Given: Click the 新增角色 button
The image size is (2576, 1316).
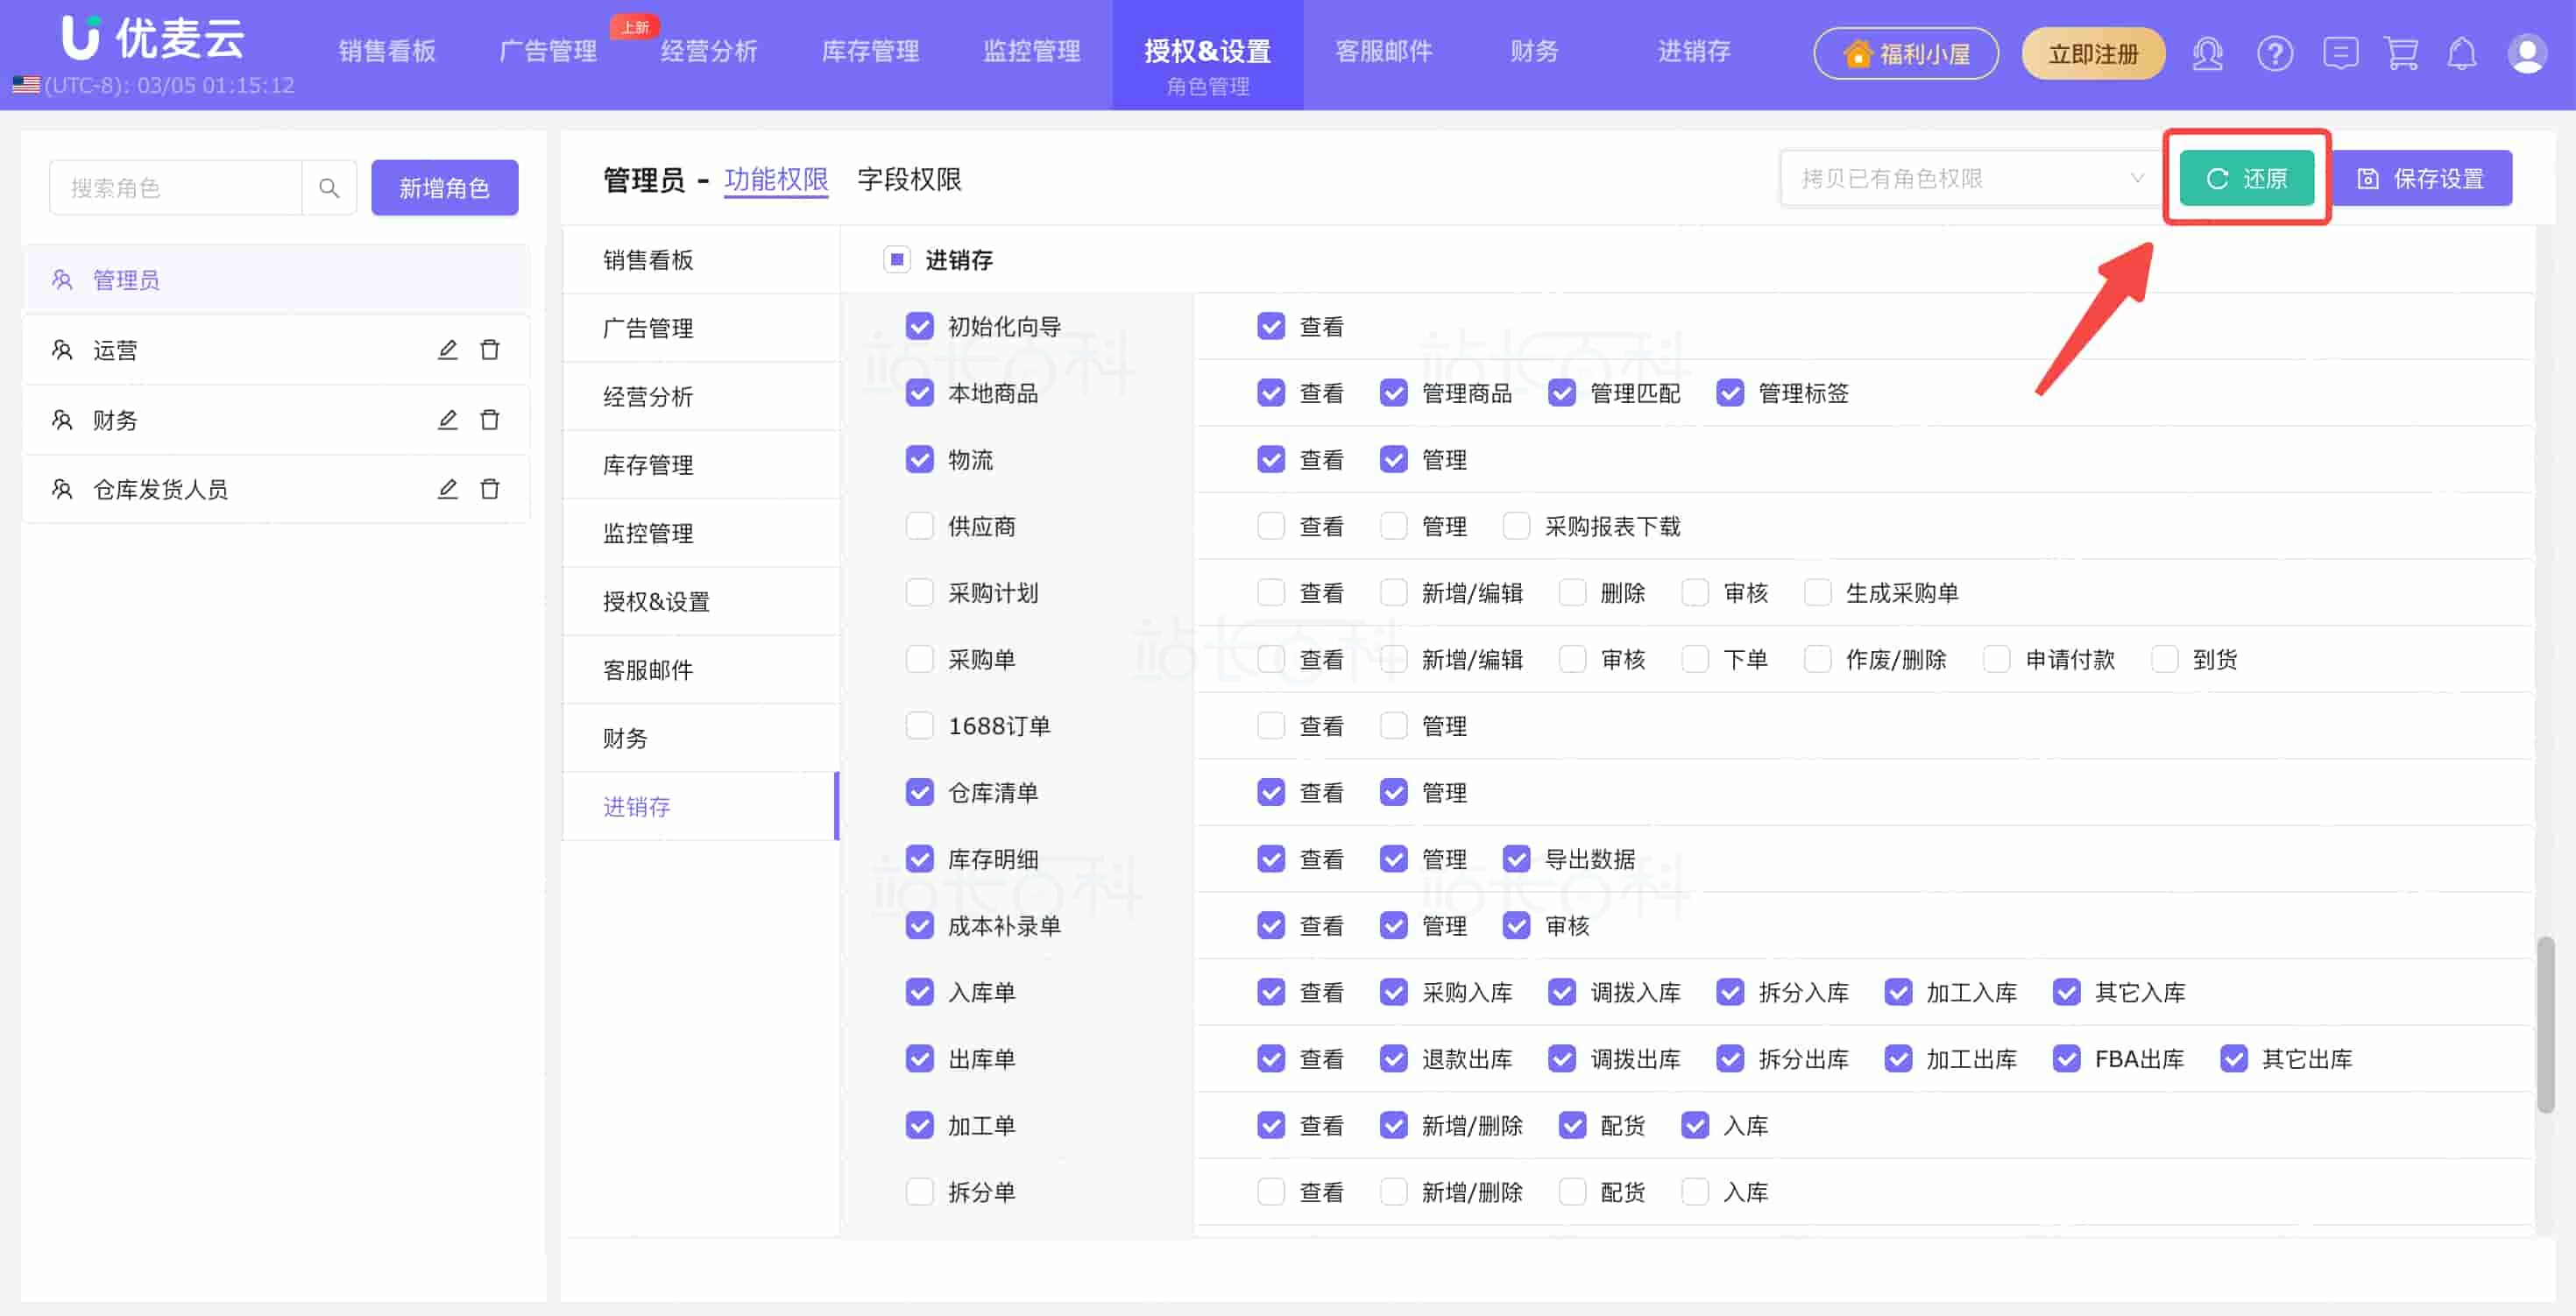Looking at the screenshot, I should [444, 187].
